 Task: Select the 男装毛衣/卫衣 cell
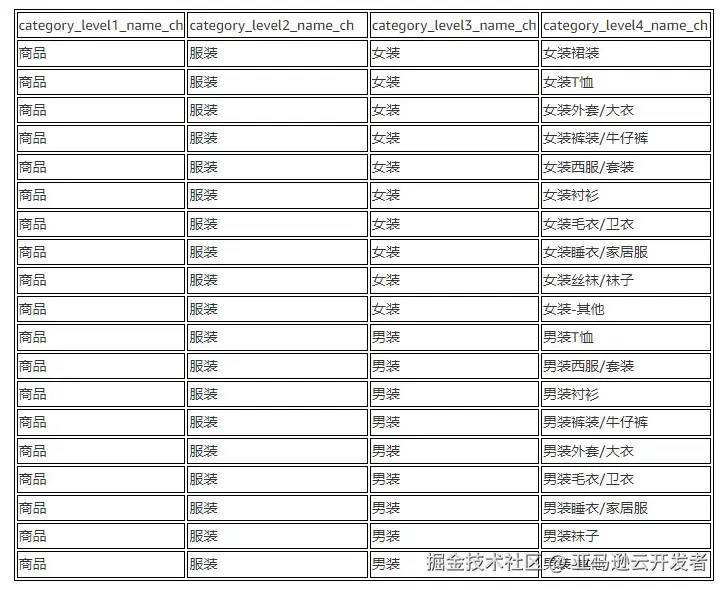coord(626,479)
